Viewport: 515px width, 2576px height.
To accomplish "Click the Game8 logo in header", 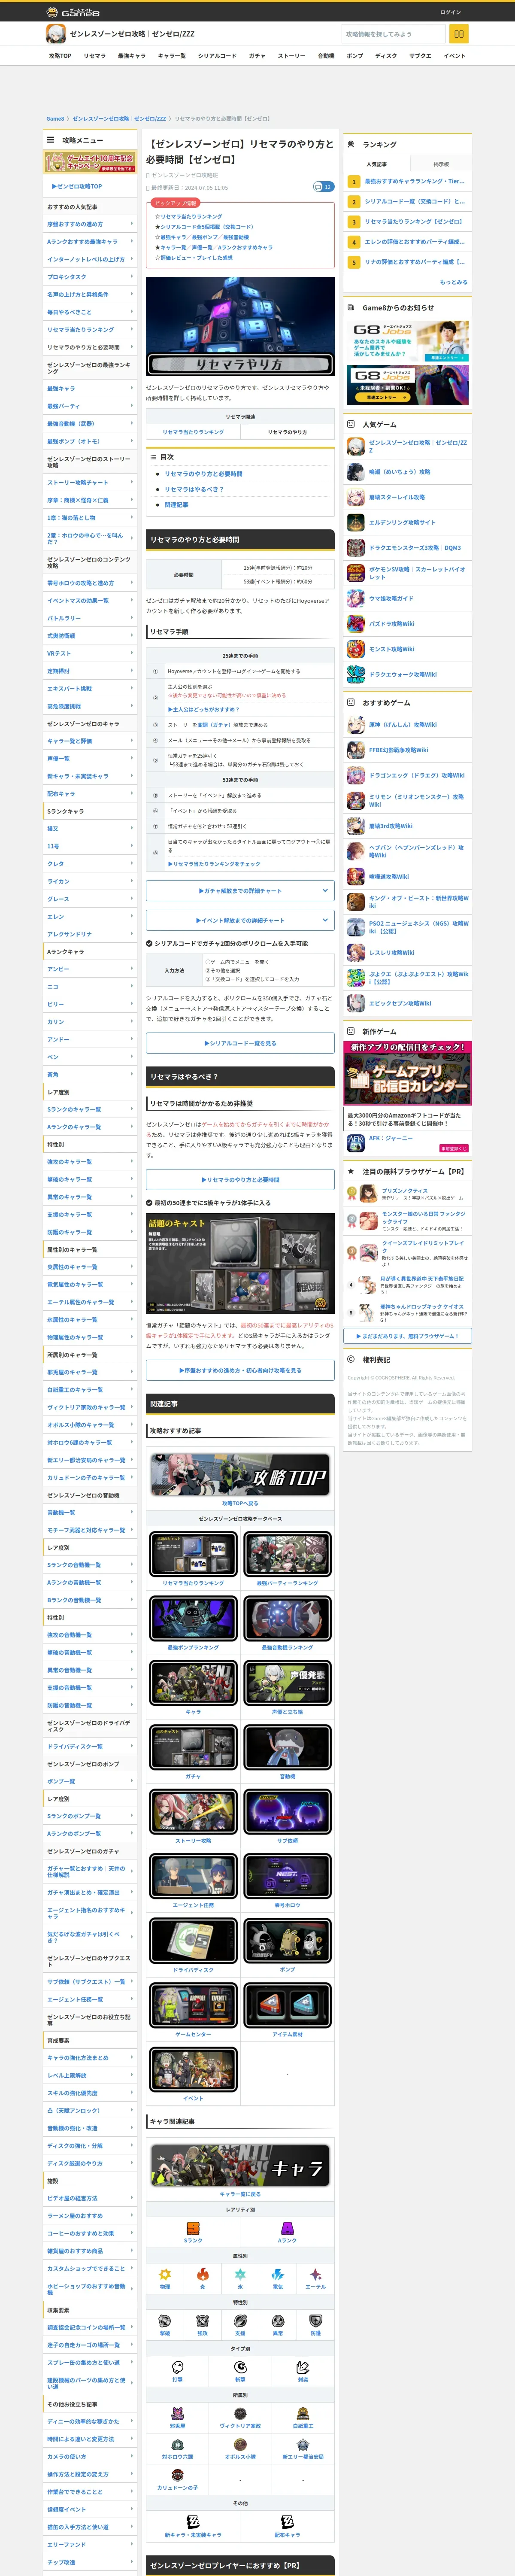I will pyautogui.click(x=73, y=12).
